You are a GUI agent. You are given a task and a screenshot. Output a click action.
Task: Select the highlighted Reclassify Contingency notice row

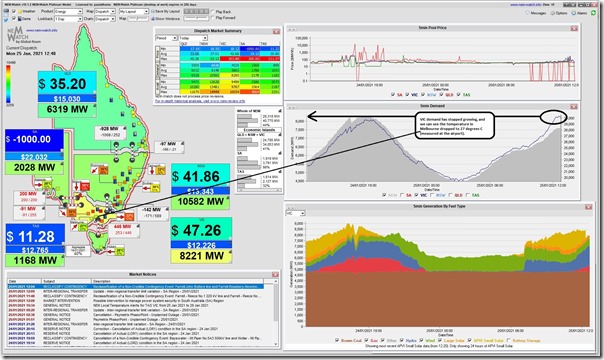136,287
